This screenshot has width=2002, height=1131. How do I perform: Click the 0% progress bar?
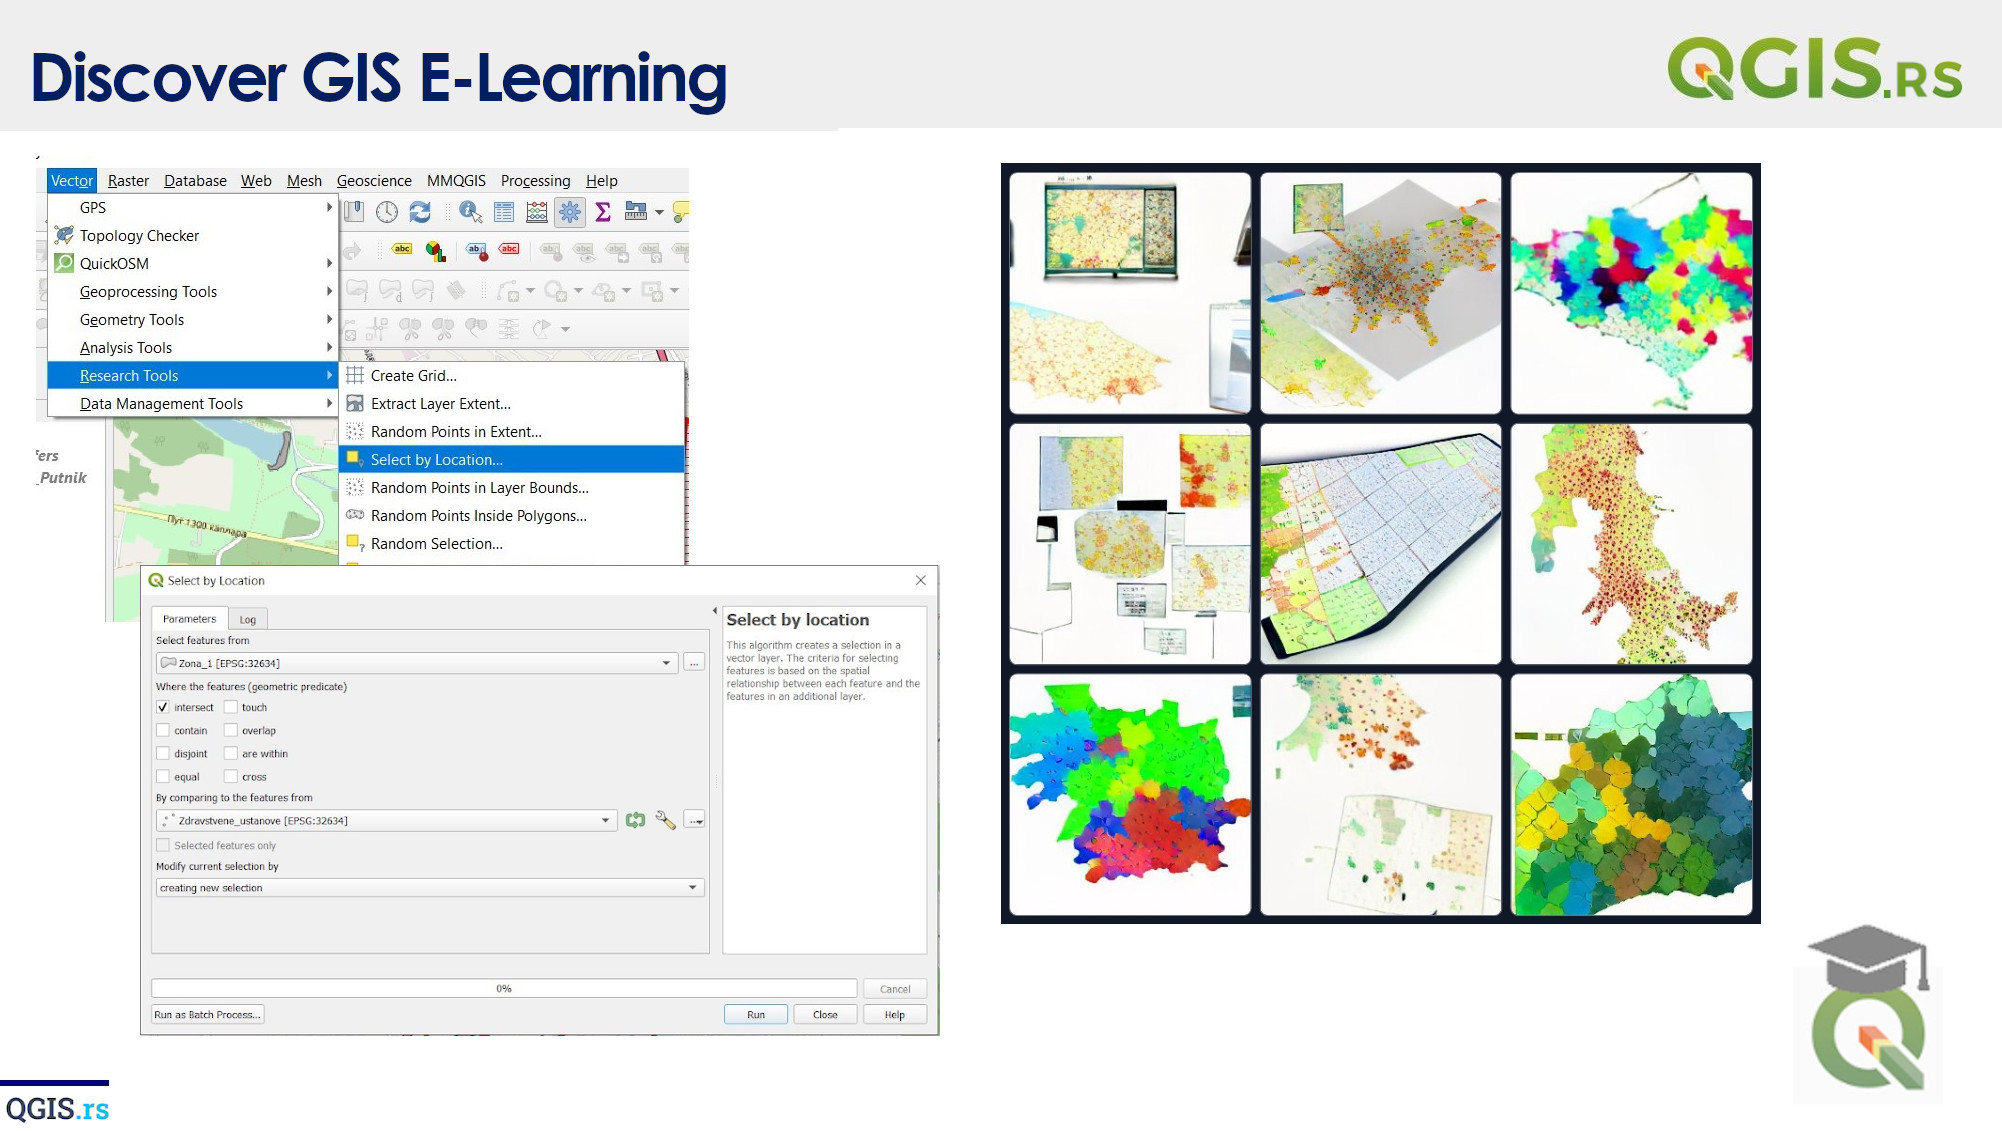coord(504,988)
